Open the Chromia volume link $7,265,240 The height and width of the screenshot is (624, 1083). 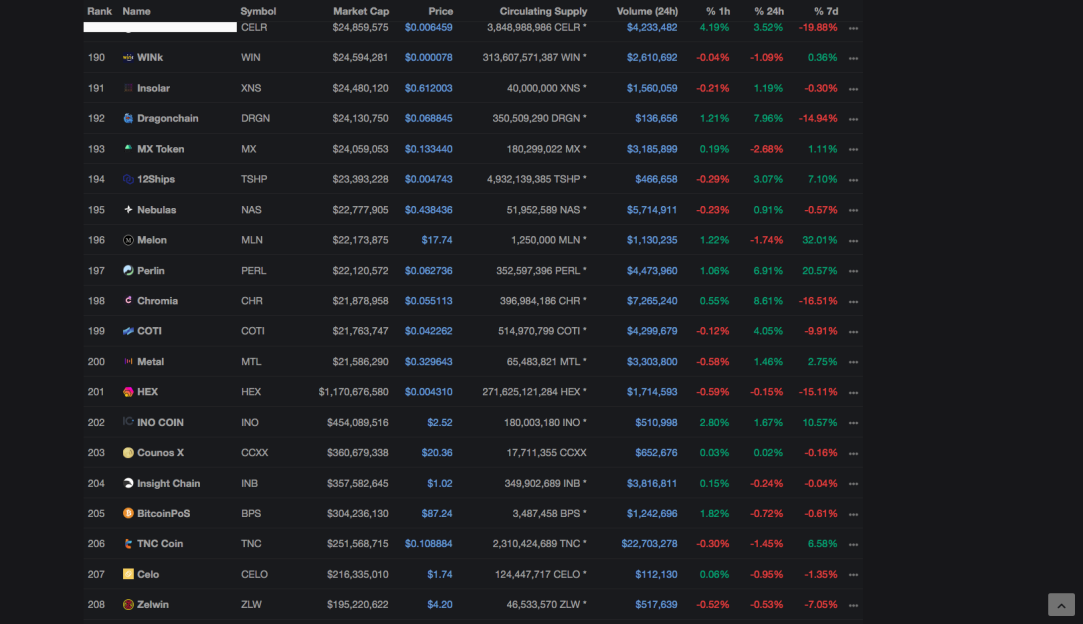pyautogui.click(x=652, y=301)
